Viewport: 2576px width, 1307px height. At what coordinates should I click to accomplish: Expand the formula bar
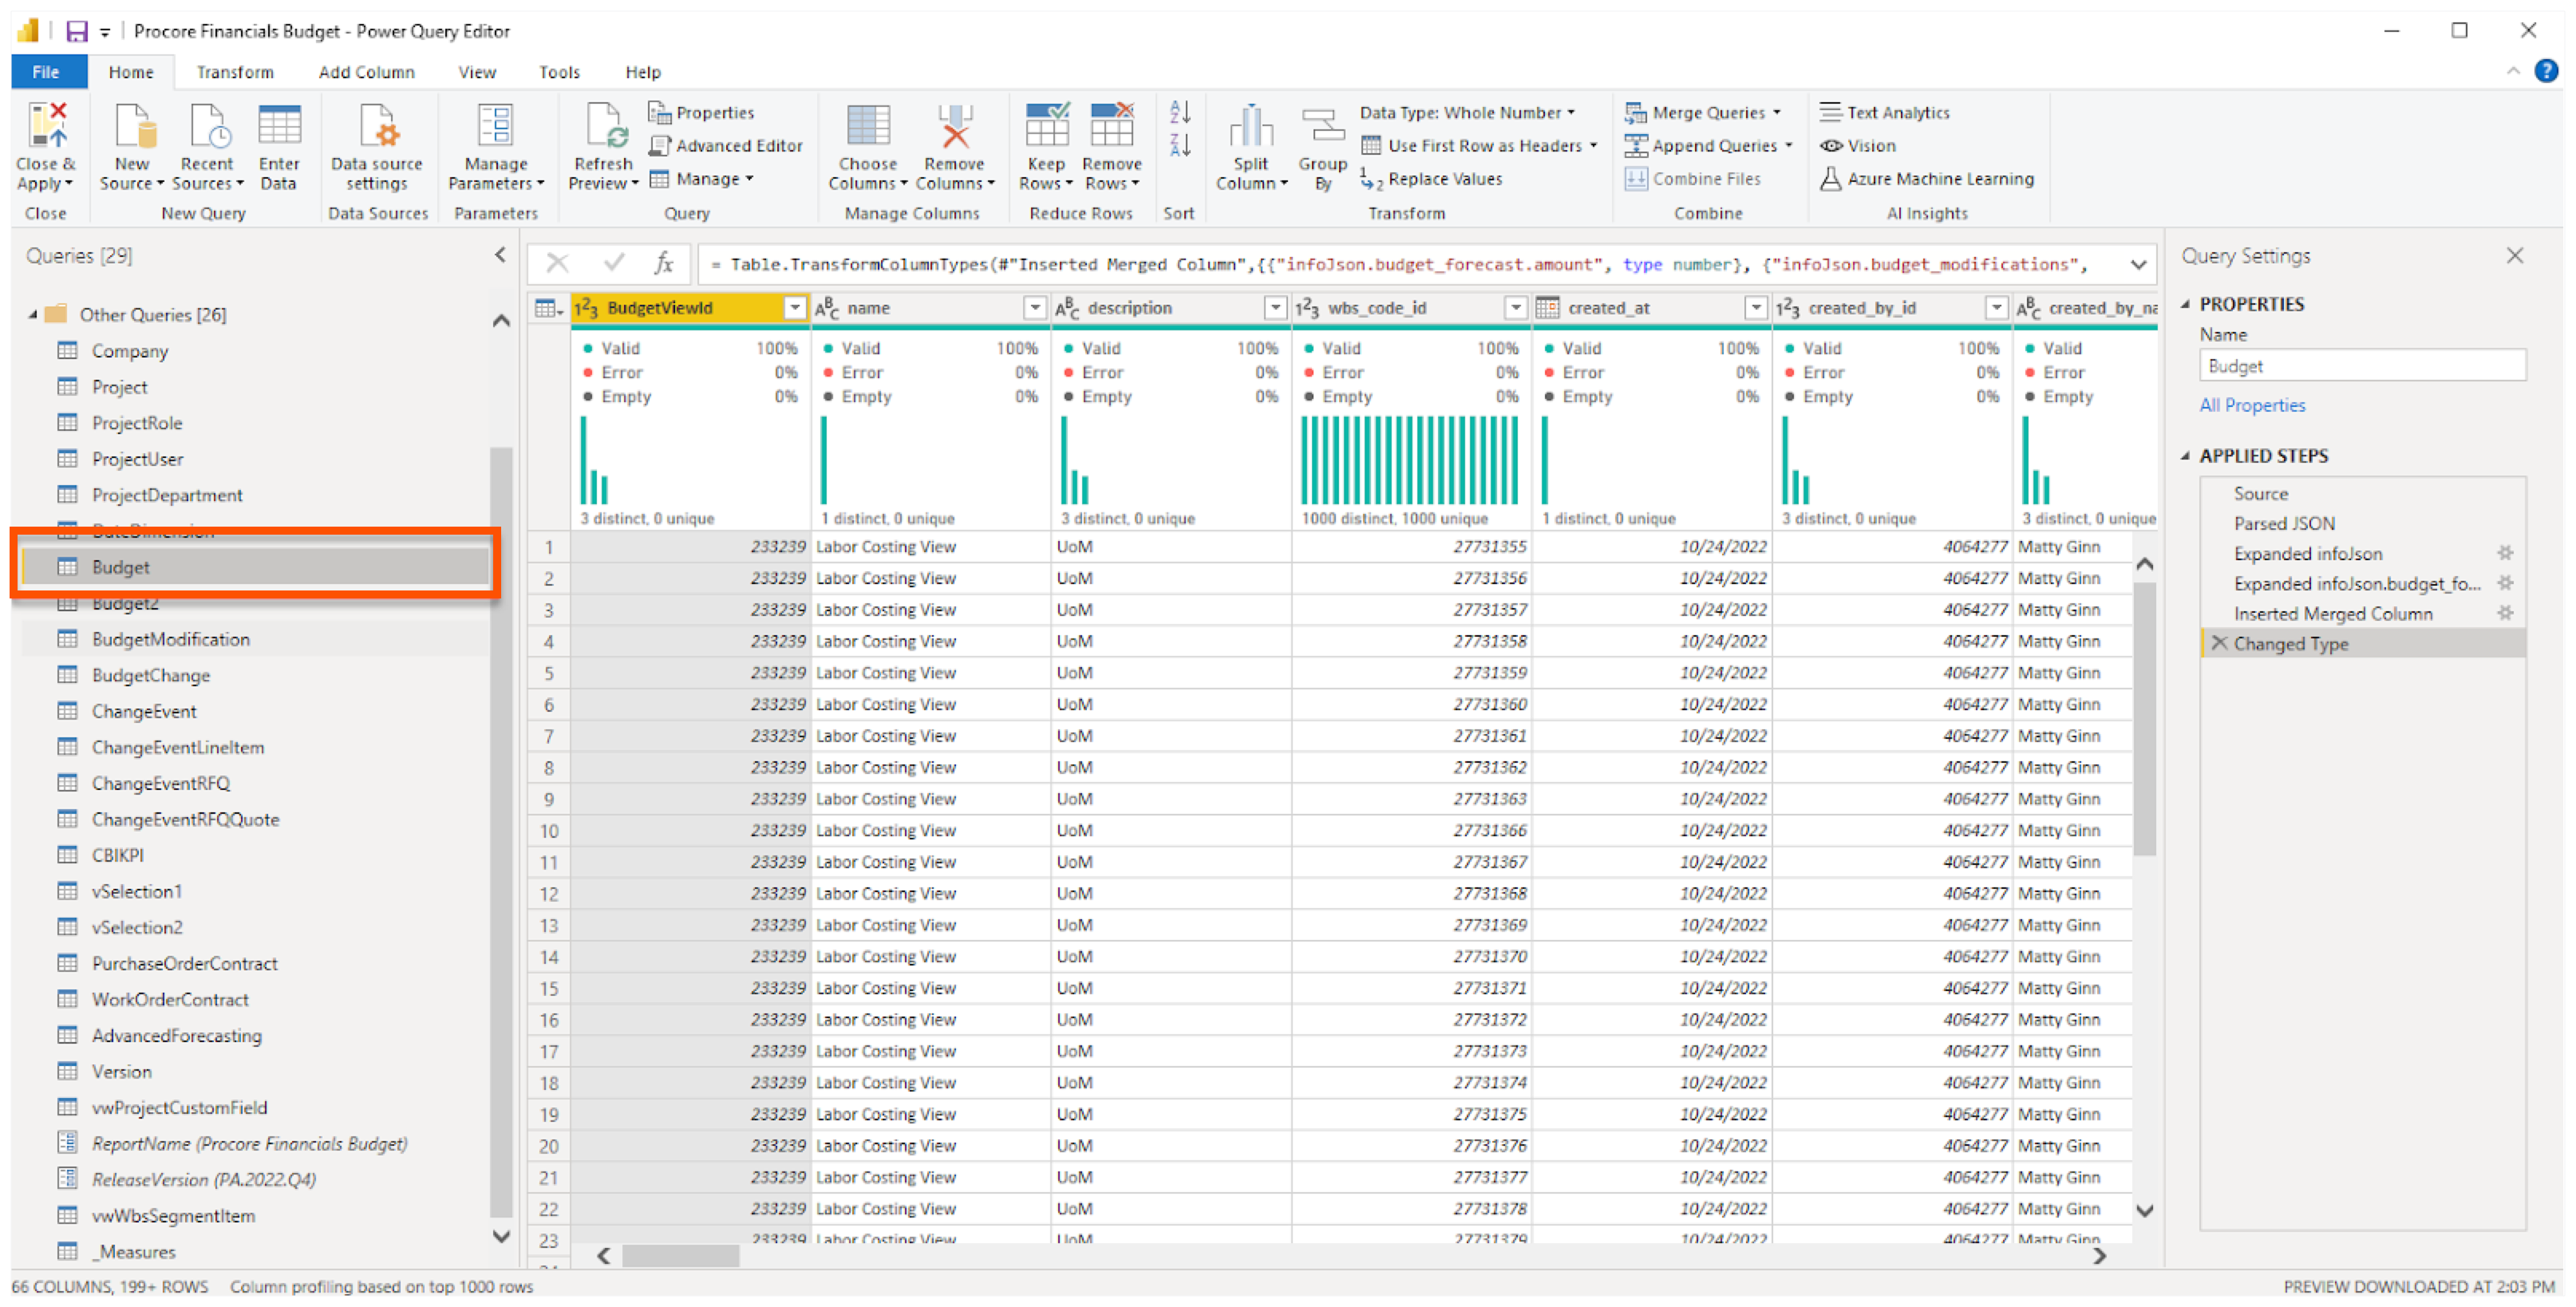pos(2138,265)
